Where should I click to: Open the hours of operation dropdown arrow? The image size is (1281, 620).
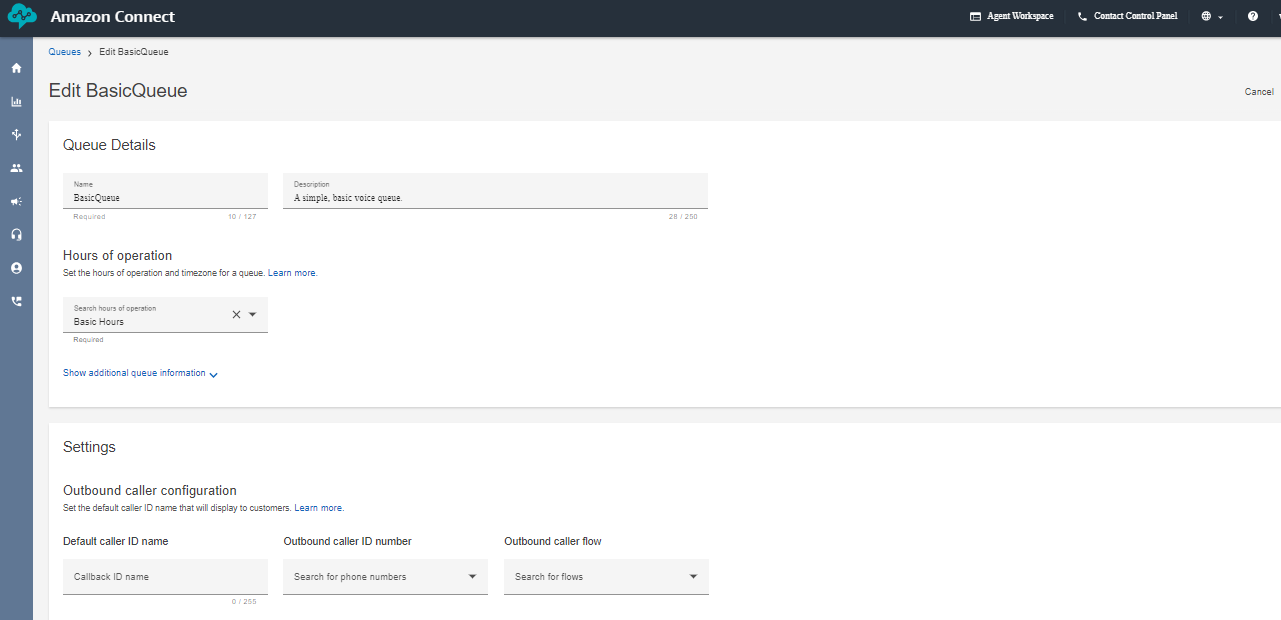pyautogui.click(x=253, y=314)
